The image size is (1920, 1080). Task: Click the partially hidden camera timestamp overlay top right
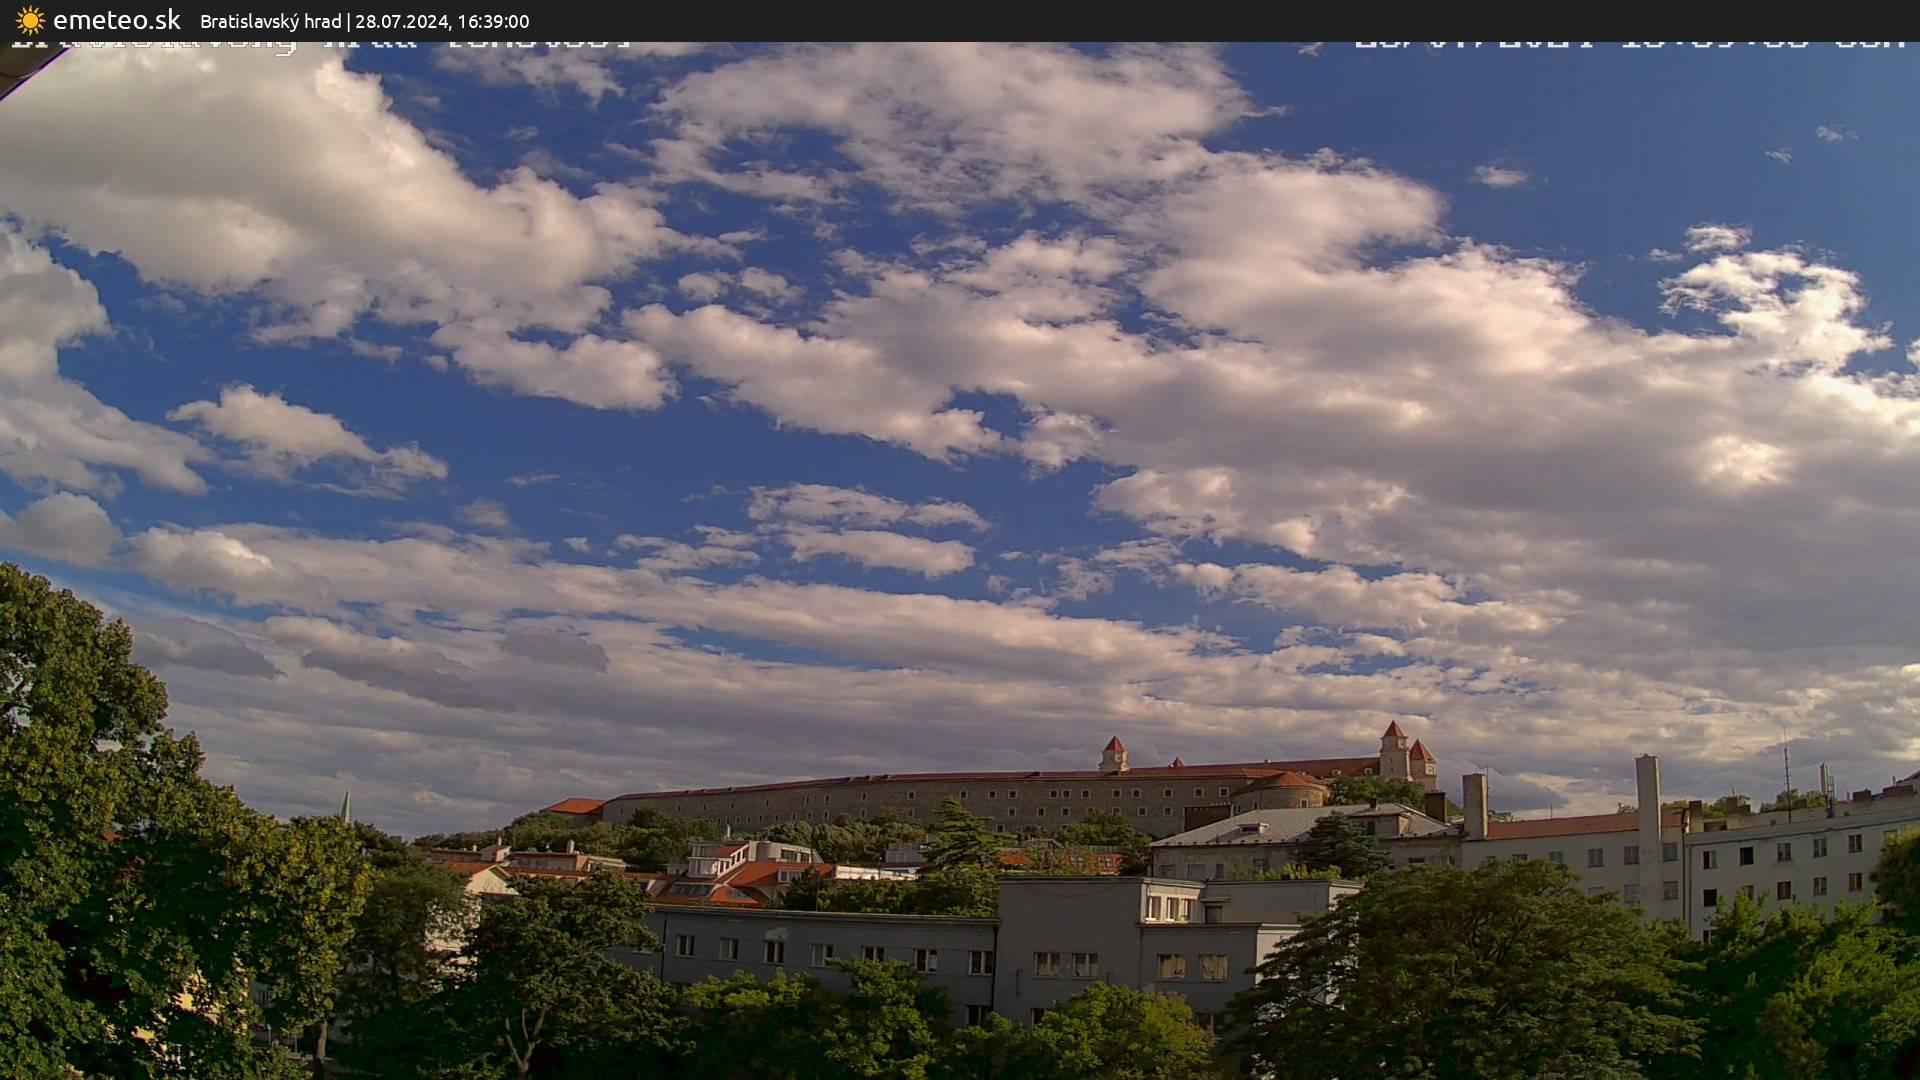1630,45
